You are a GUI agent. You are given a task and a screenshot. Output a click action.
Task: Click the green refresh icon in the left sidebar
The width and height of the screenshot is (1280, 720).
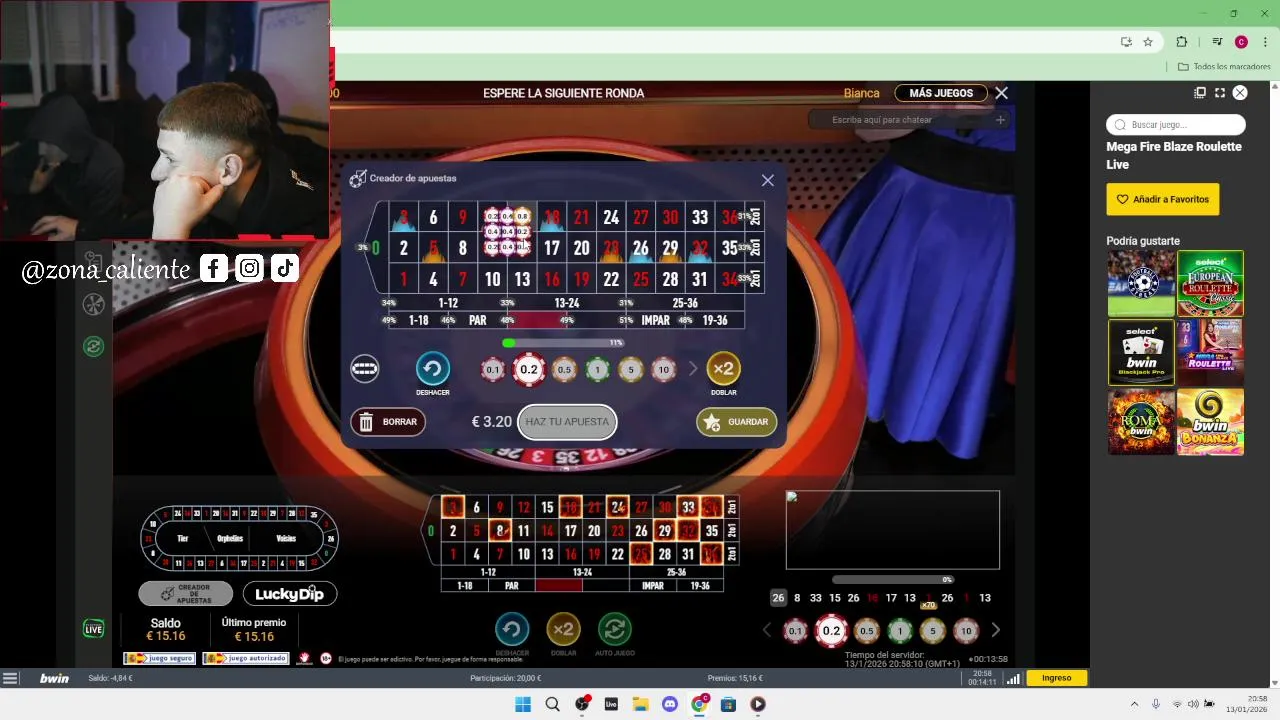(x=93, y=346)
